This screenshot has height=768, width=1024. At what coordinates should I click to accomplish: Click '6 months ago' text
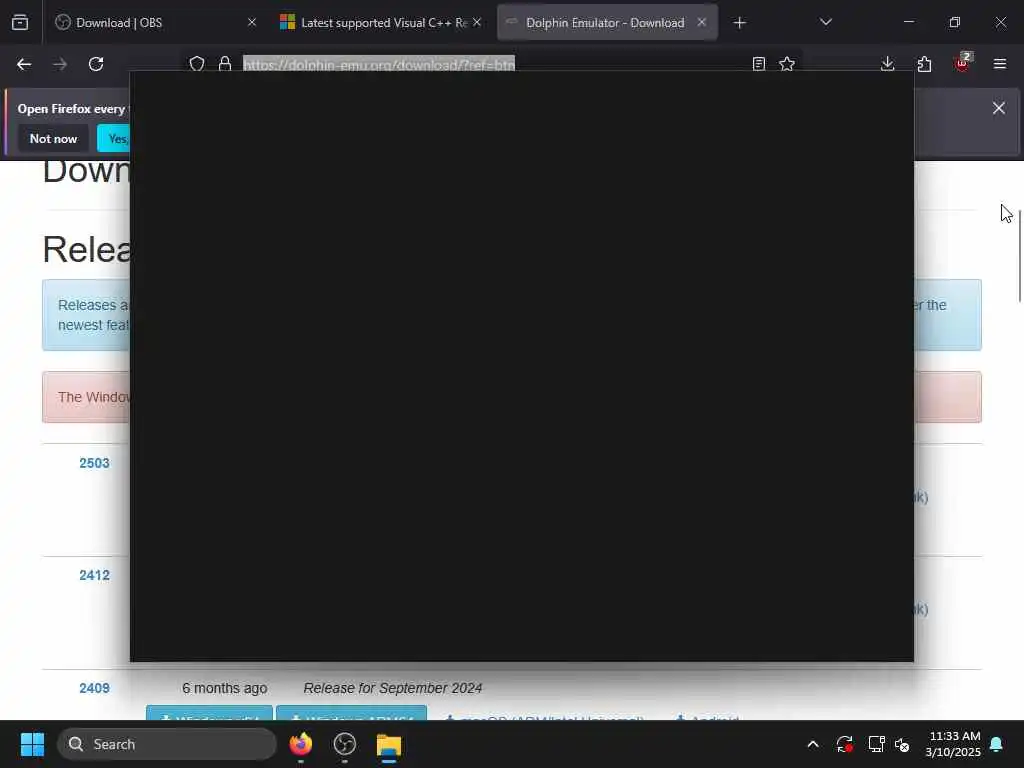225,688
